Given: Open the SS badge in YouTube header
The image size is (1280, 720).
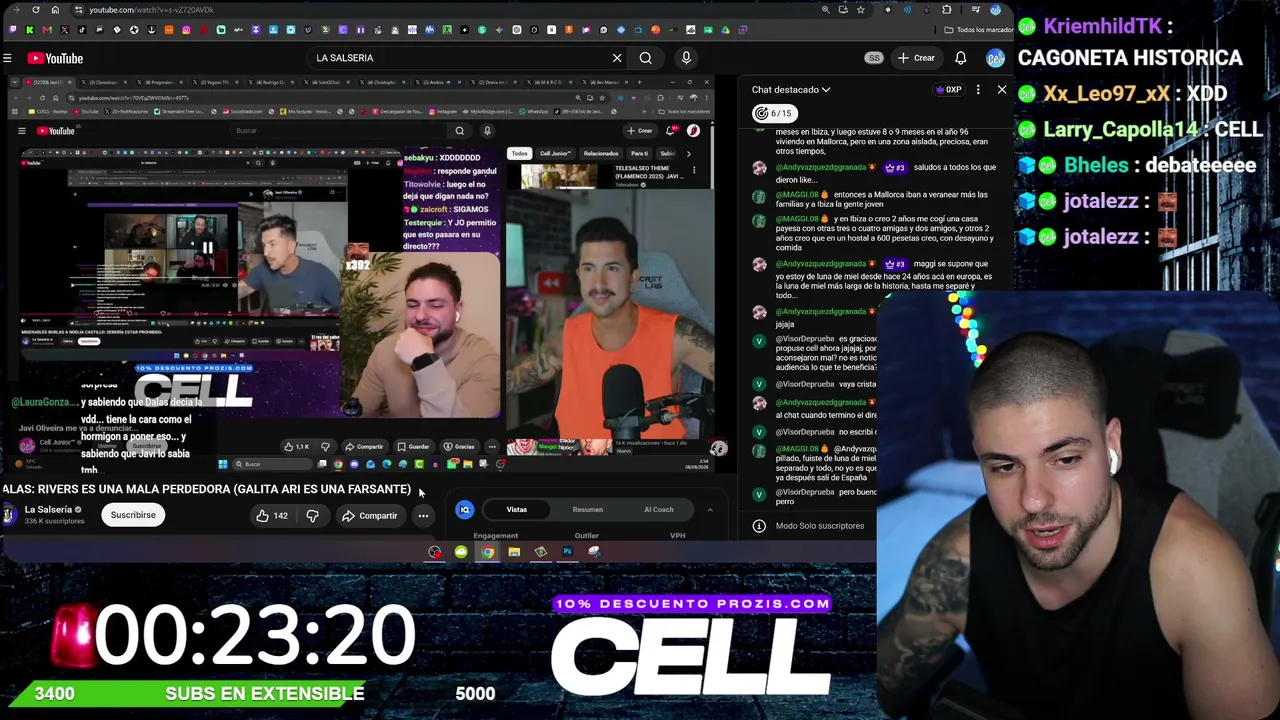Looking at the screenshot, I should 874,58.
